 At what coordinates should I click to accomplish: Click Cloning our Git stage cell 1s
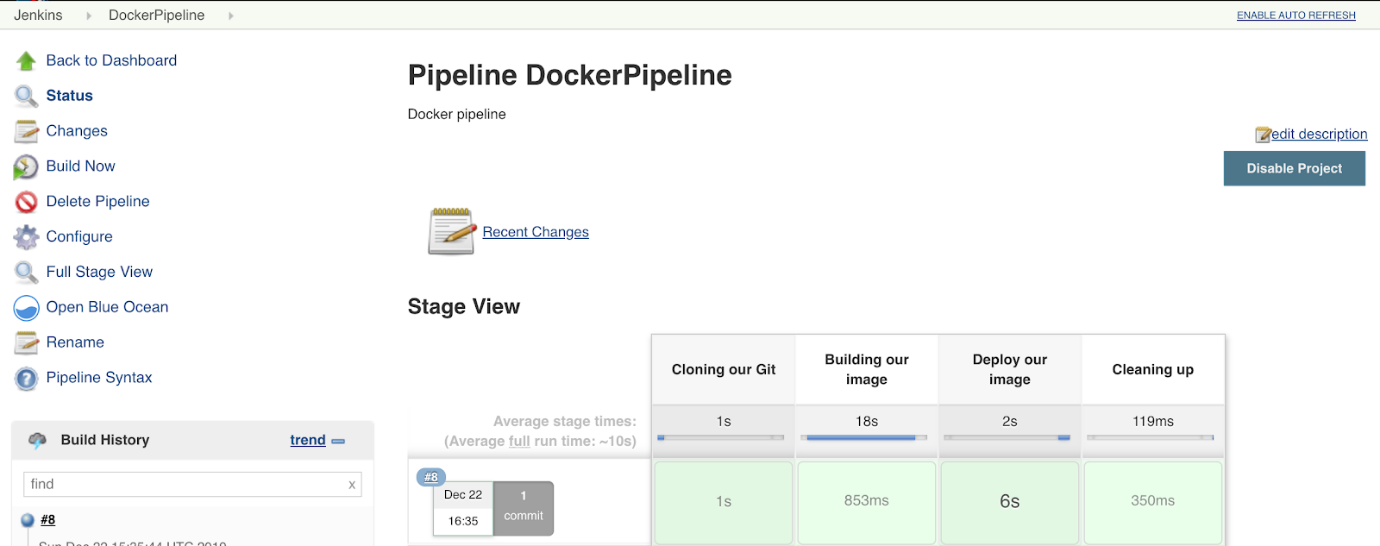click(x=723, y=501)
